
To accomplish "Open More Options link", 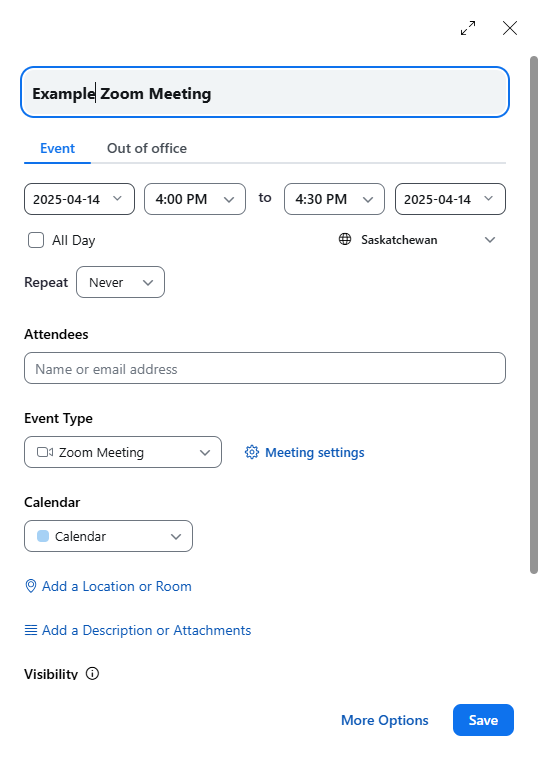I will pyautogui.click(x=385, y=720).
